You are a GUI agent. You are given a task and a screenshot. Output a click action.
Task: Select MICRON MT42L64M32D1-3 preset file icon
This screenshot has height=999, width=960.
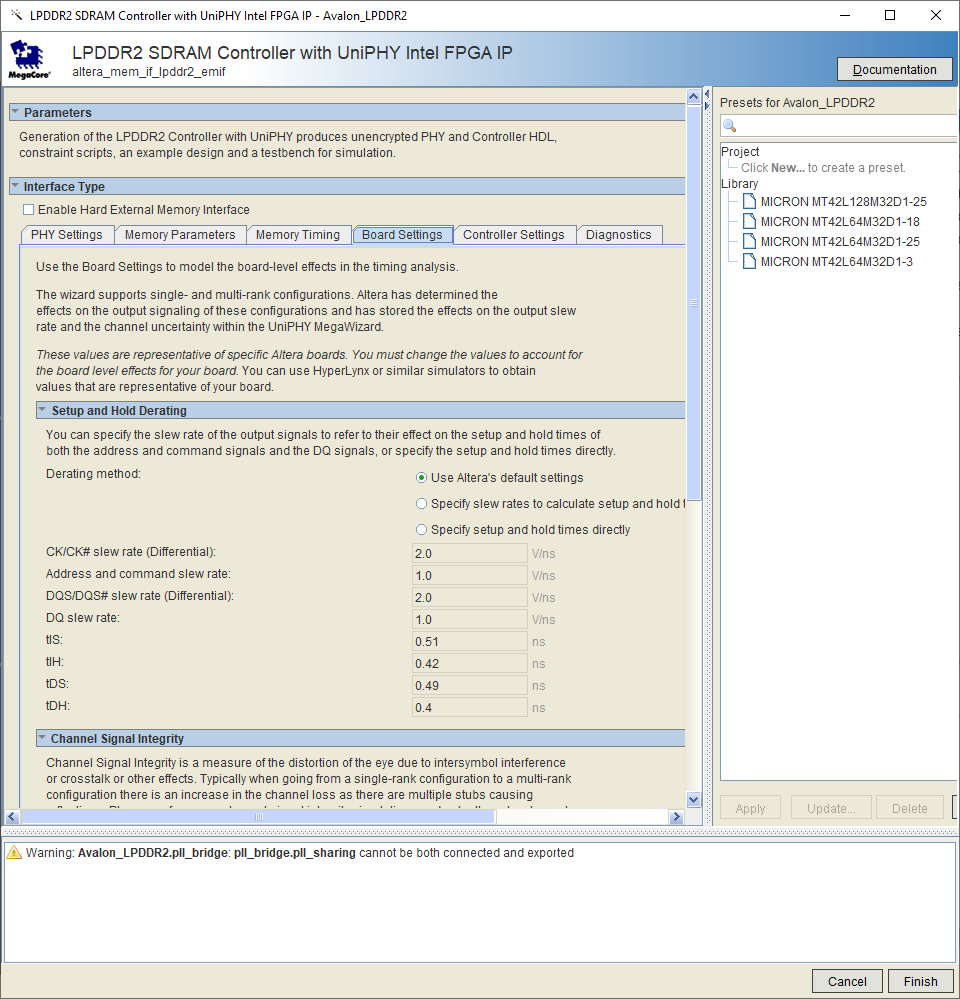pyautogui.click(x=750, y=261)
